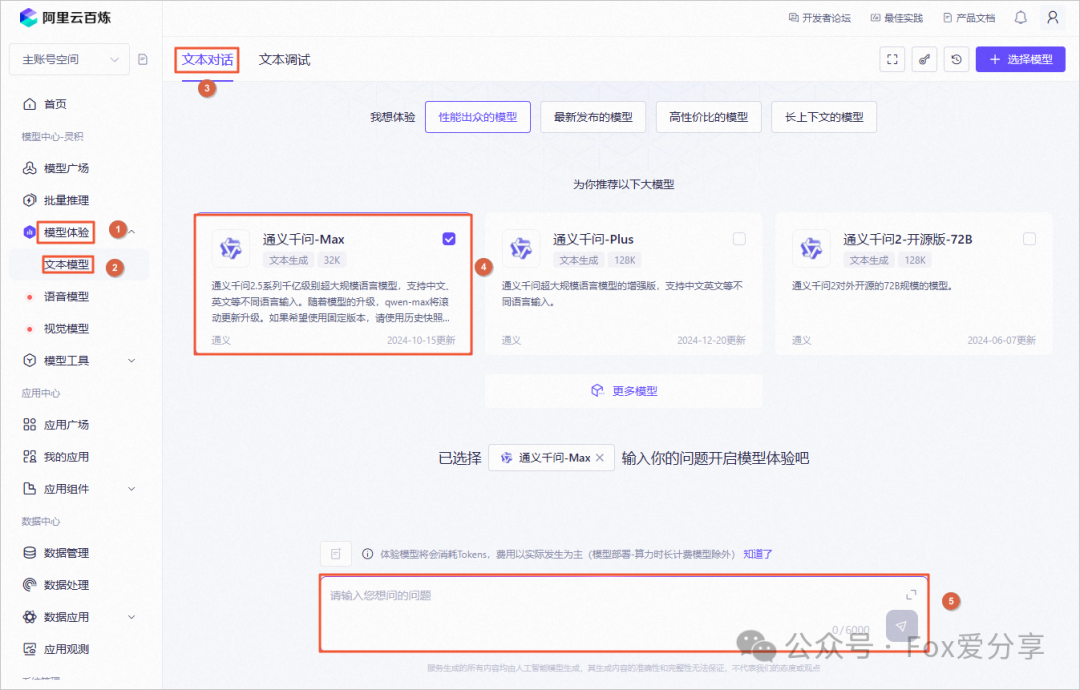1080x690 pixels.
Task: Click the 通义千问2-开源版-72B card title
Action: 908,239
